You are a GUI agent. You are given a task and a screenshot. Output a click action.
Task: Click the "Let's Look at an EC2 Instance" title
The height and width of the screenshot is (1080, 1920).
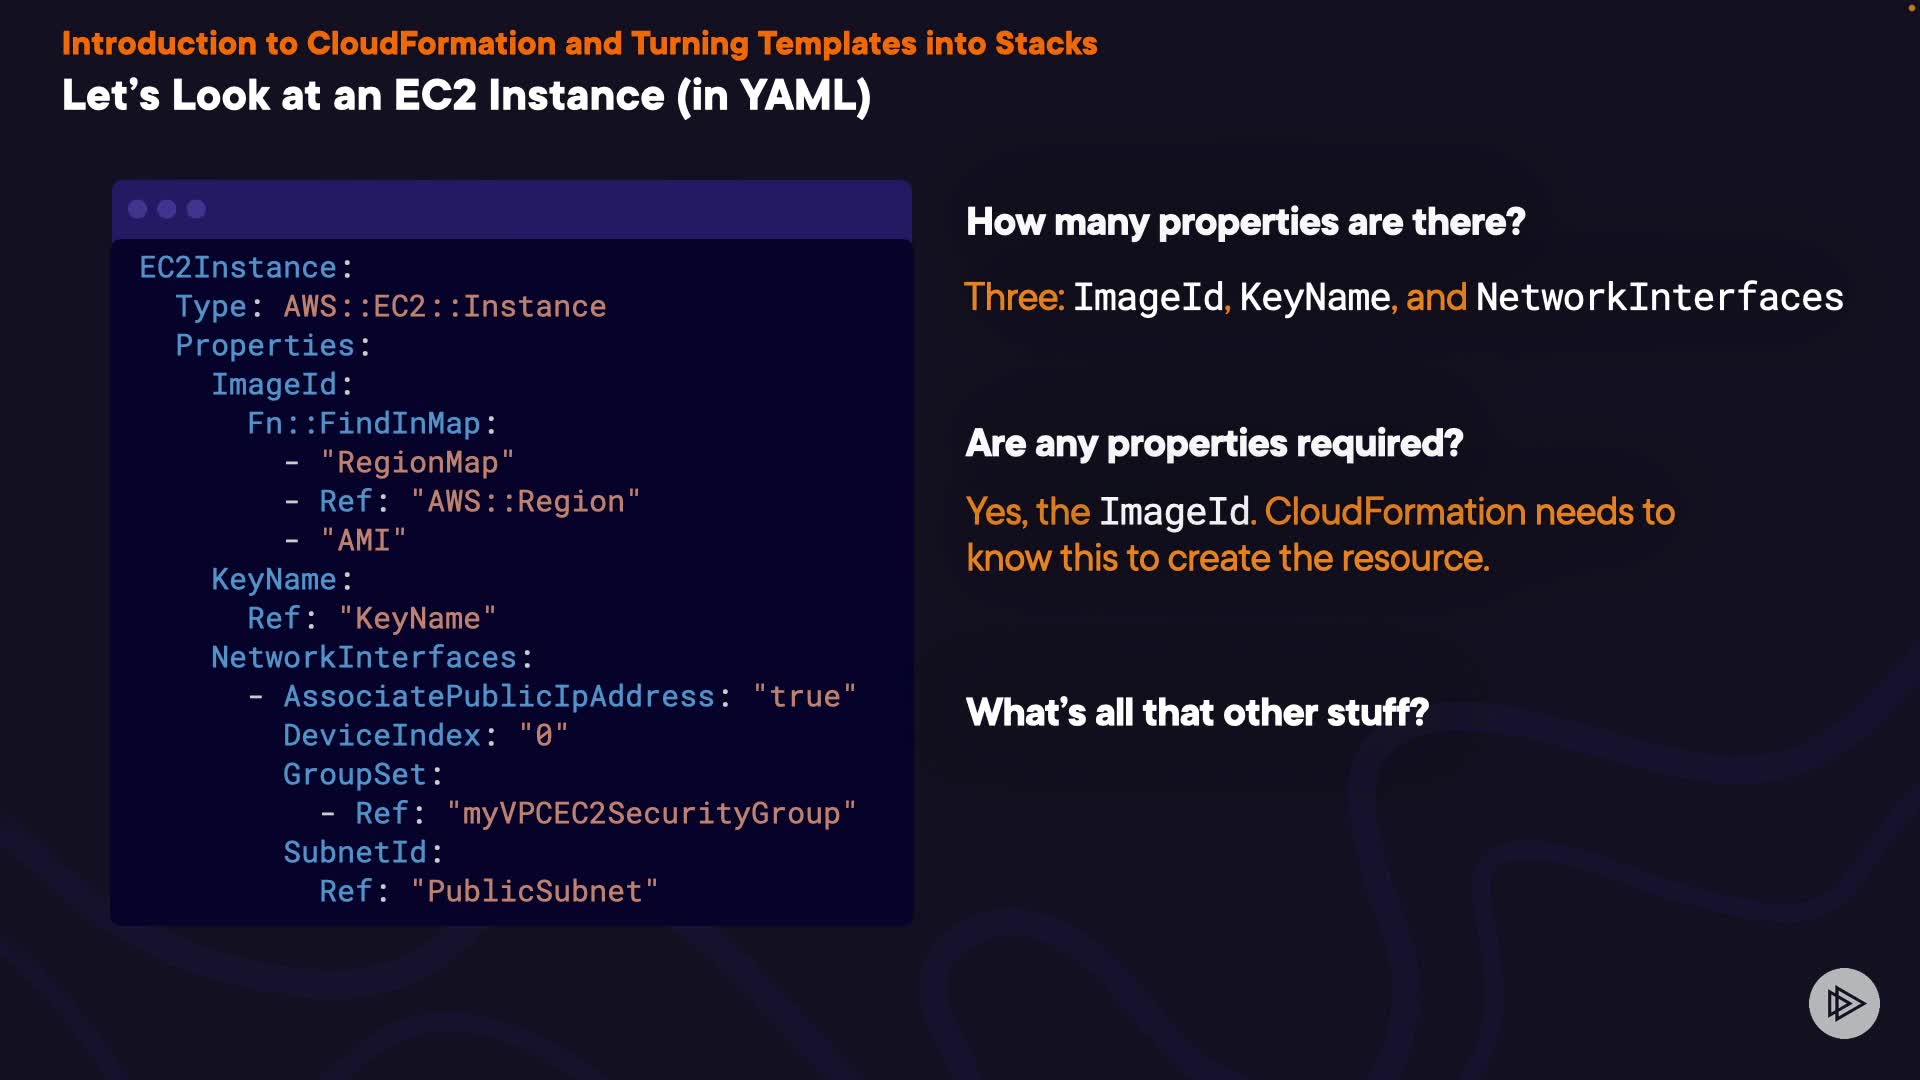(x=466, y=96)
